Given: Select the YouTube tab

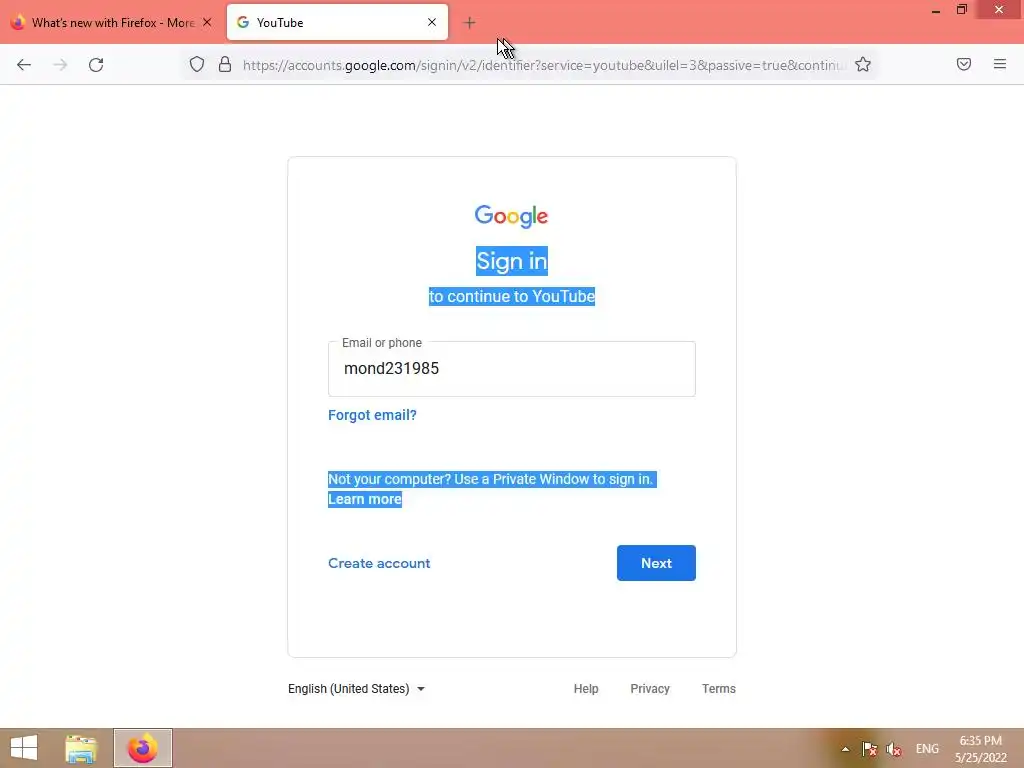Looking at the screenshot, I should [x=337, y=22].
